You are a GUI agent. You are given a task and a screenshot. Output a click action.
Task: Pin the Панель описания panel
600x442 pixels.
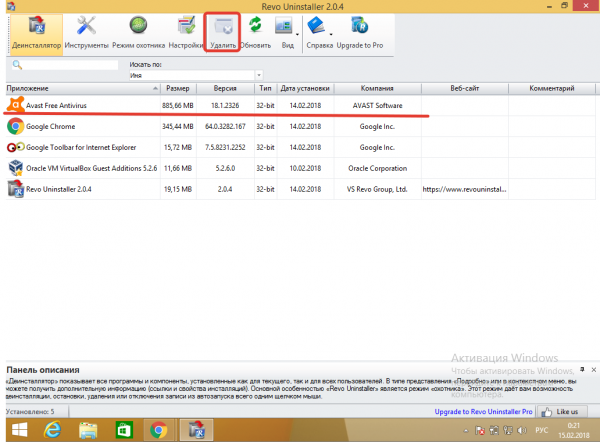pyautogui.click(x=582, y=369)
